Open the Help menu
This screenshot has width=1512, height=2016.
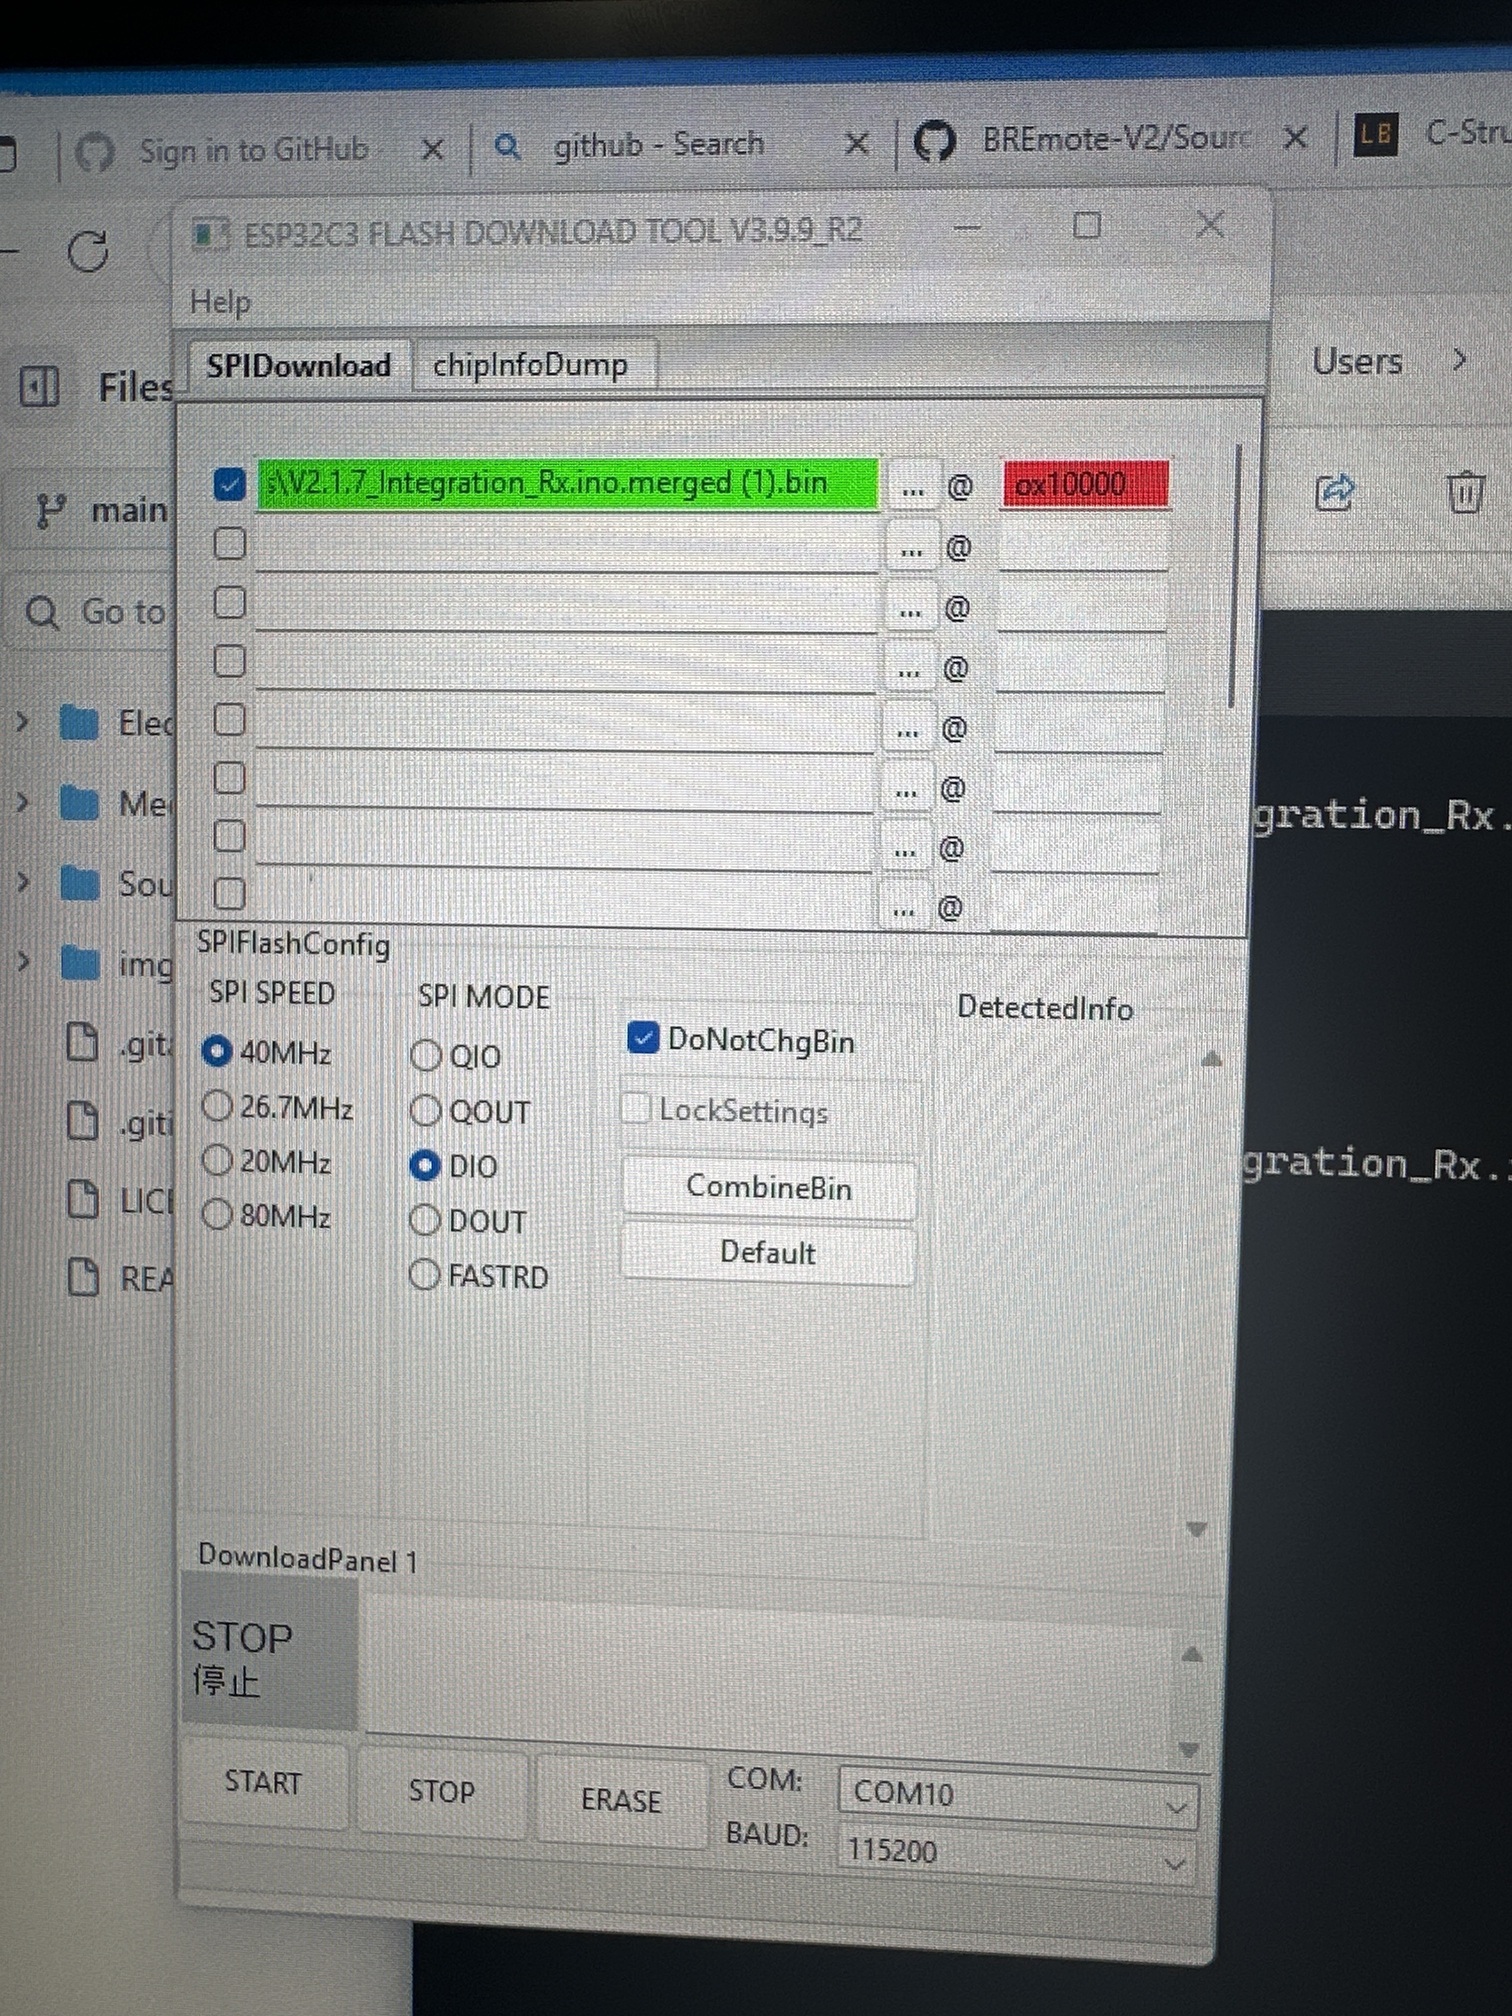[220, 302]
